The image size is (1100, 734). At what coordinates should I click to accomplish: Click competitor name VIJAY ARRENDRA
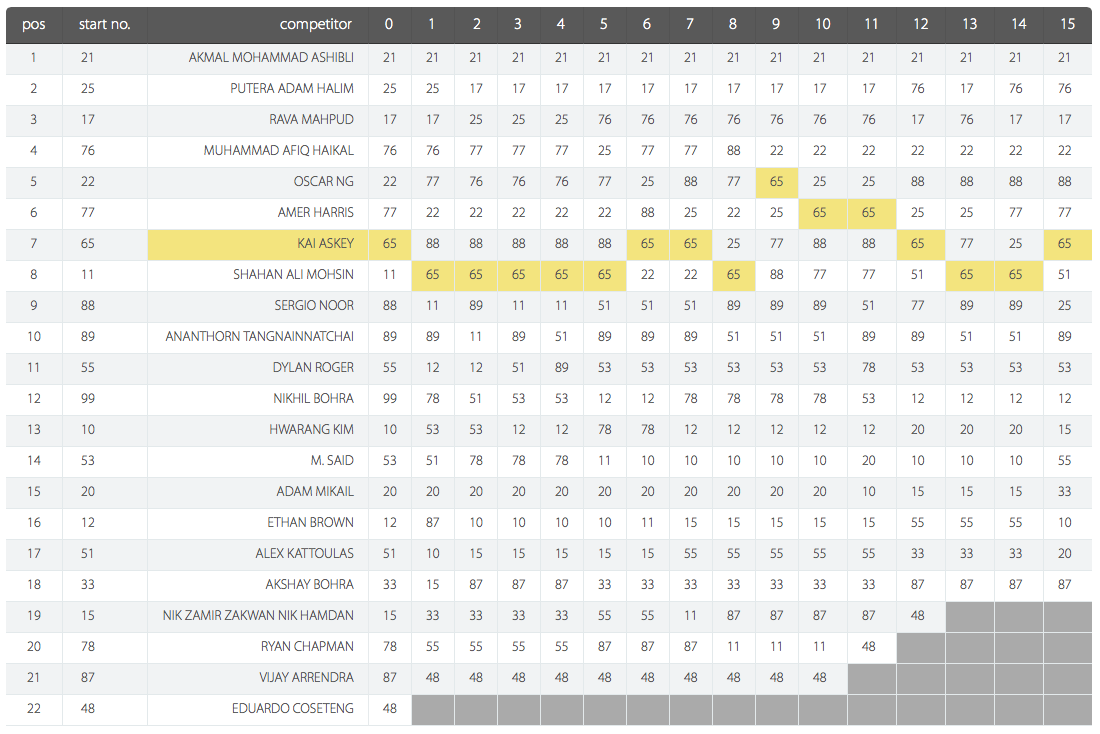point(307,677)
